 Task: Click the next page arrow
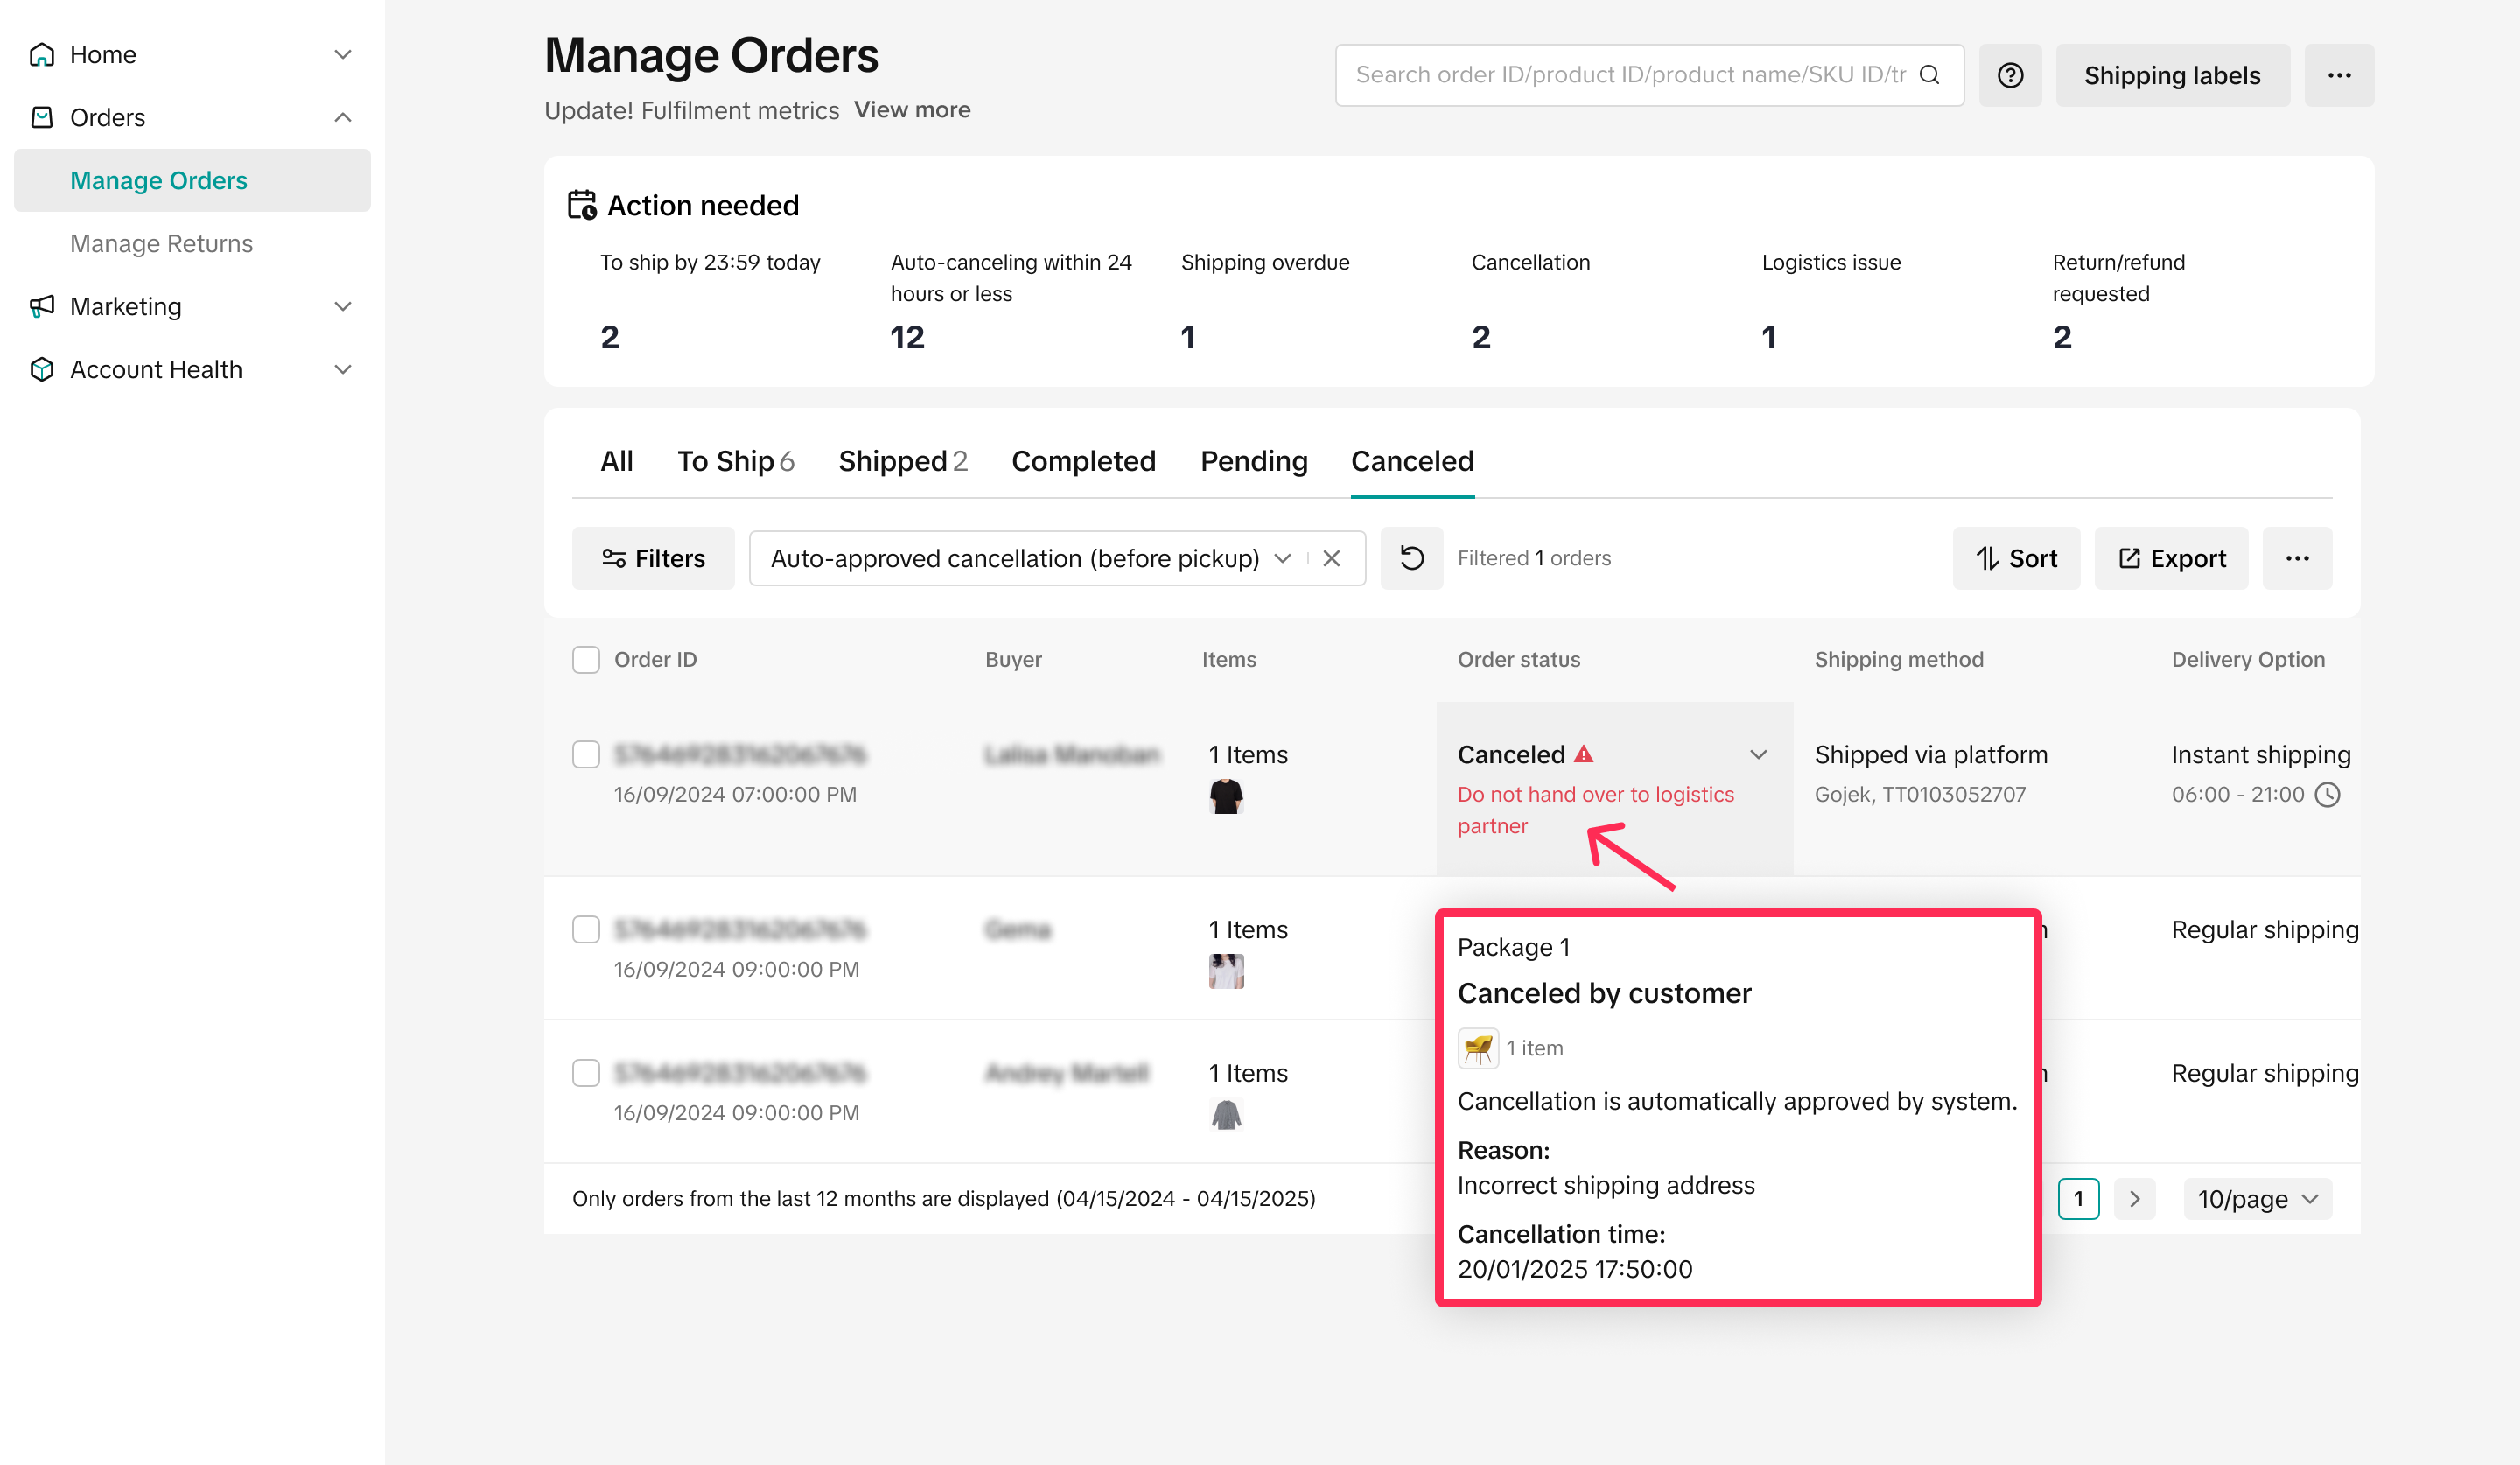click(2134, 1198)
